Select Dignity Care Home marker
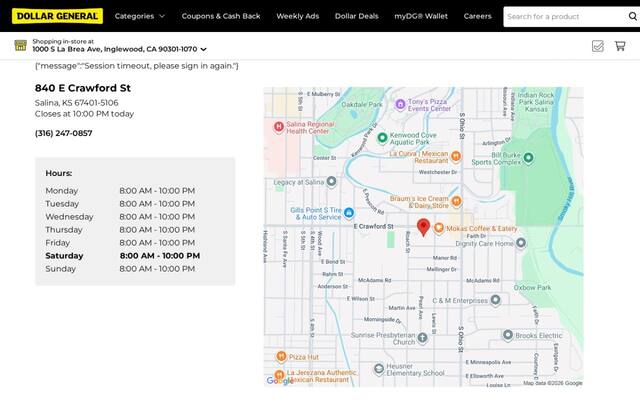This screenshot has height=400, width=640. click(521, 243)
